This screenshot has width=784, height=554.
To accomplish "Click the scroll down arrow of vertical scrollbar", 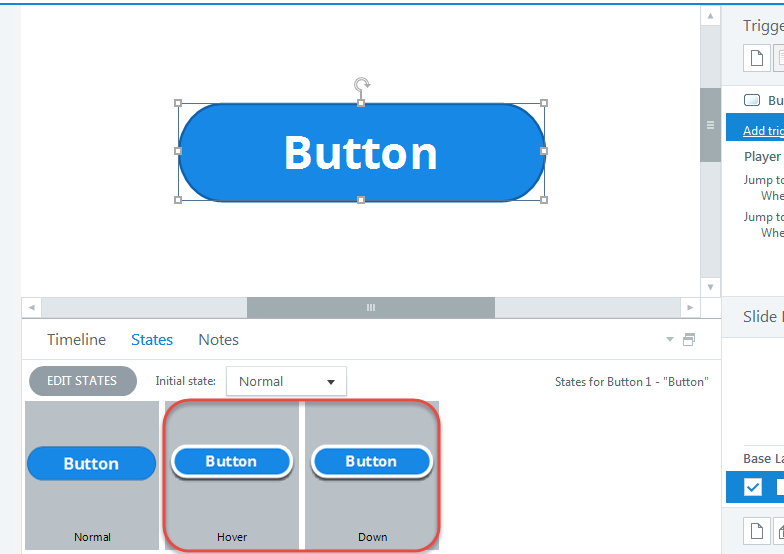I will coord(710,286).
